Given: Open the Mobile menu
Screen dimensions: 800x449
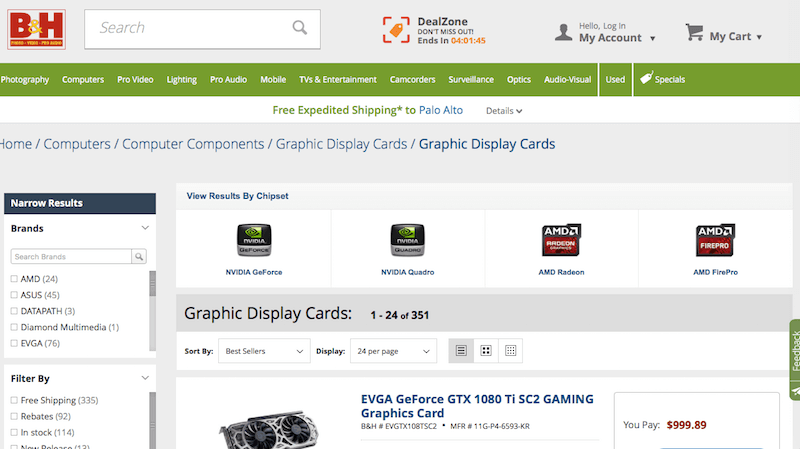Looking at the screenshot, I should [x=273, y=80].
